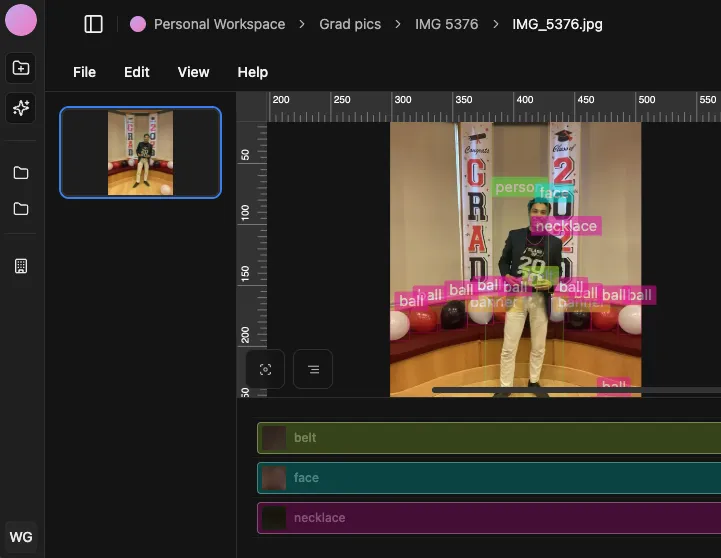Open the Edit menu

tap(137, 72)
